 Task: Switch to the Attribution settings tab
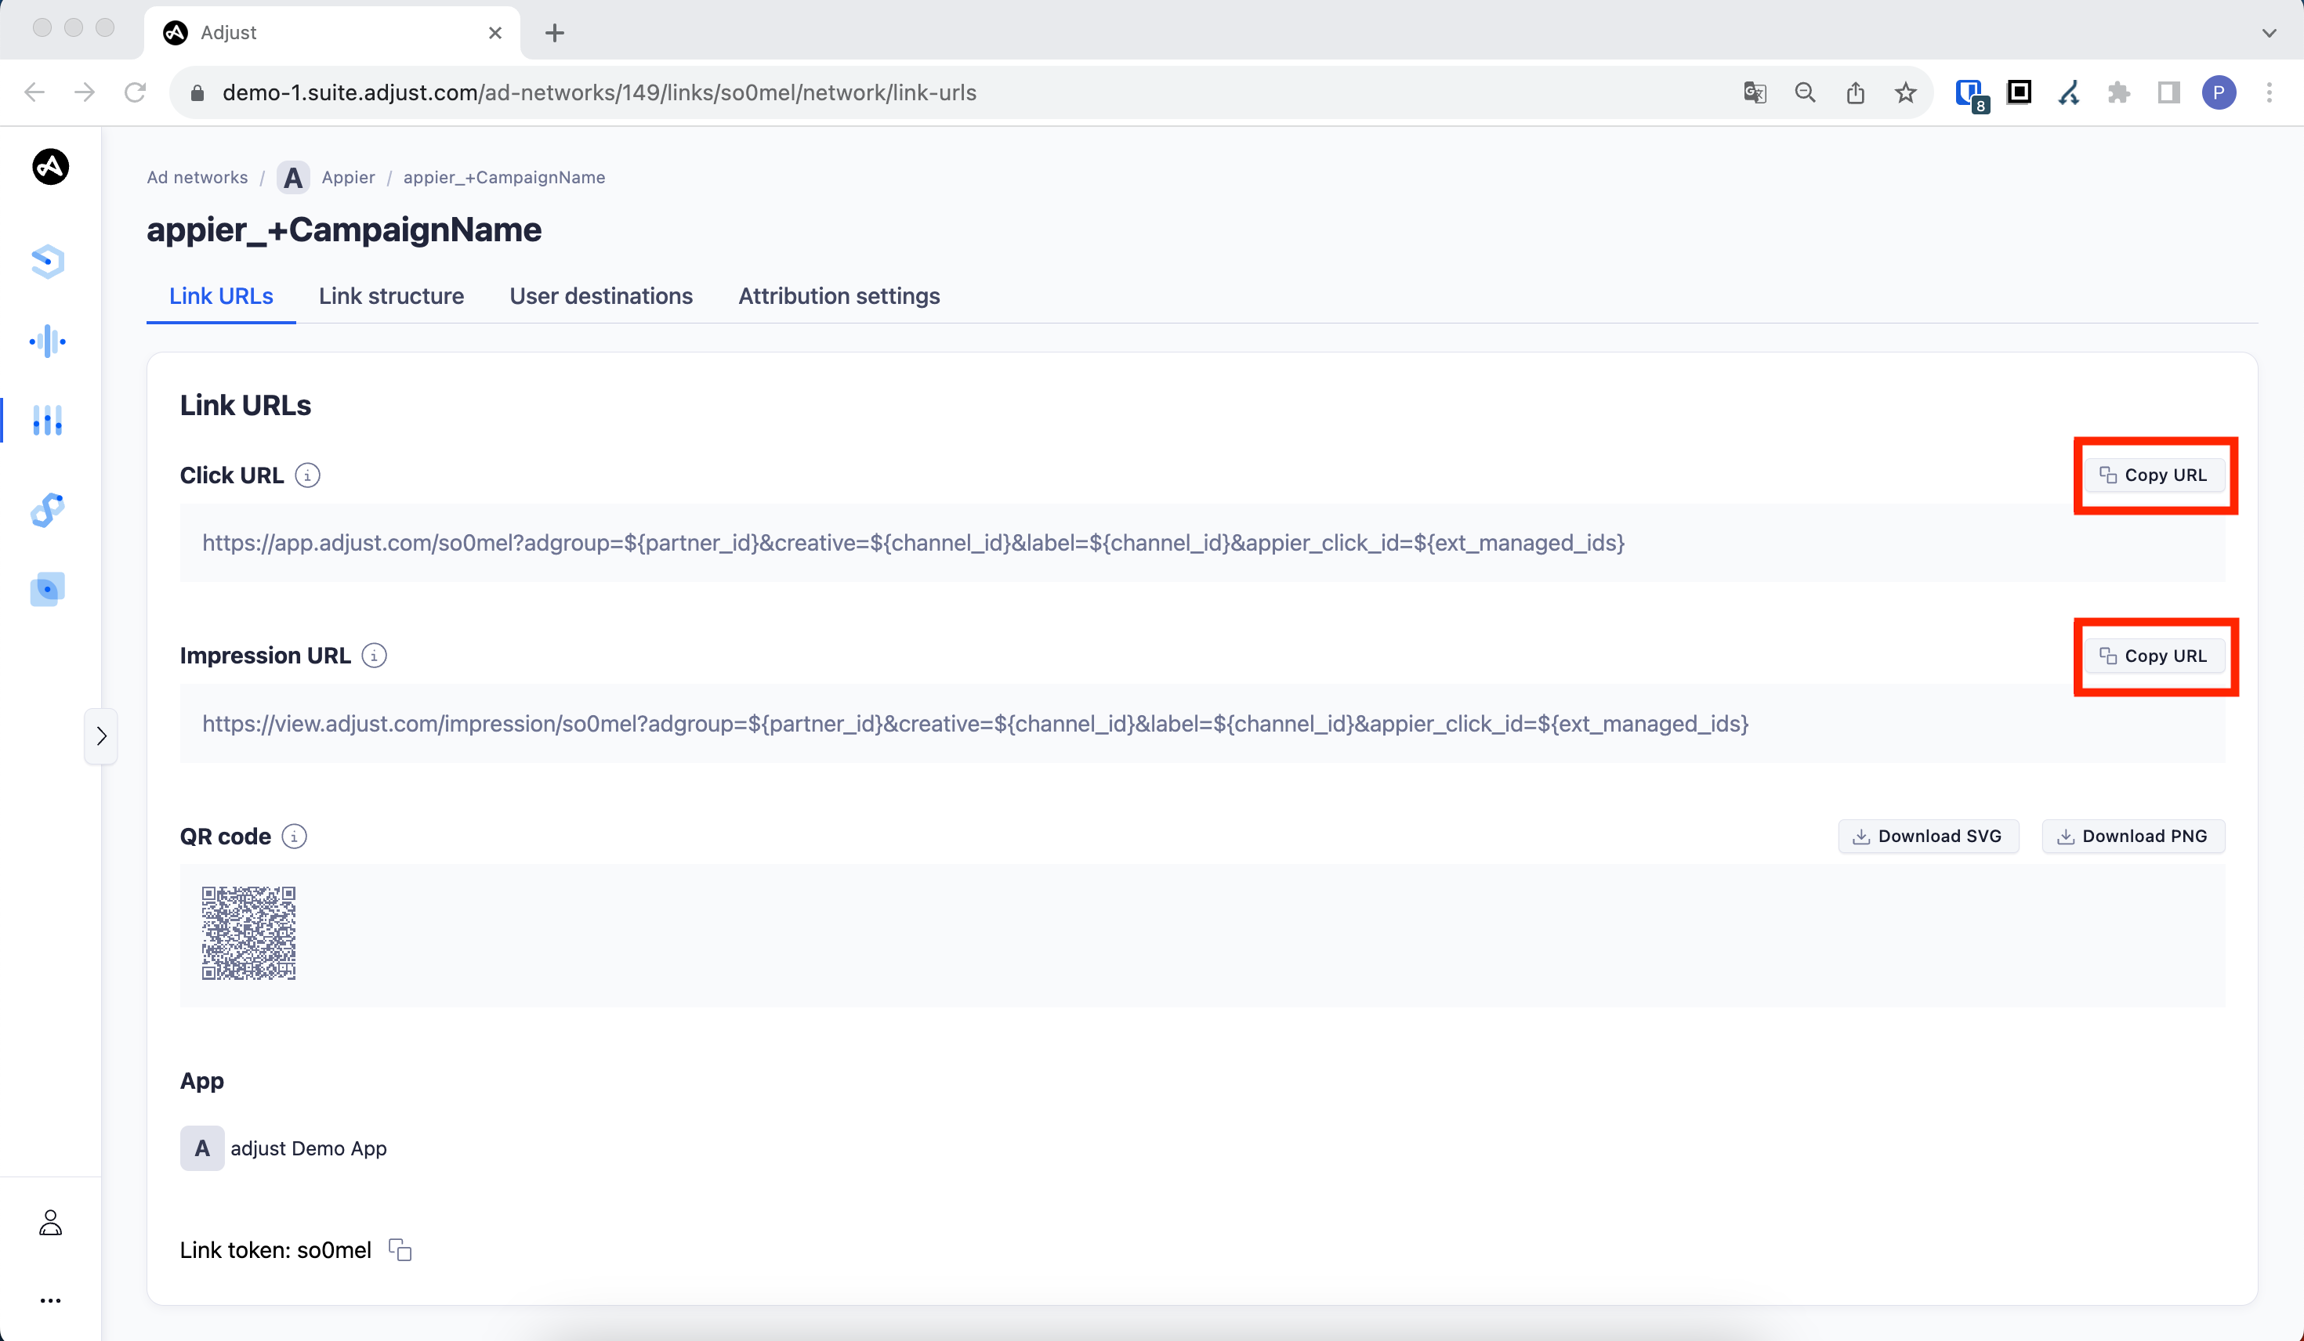838,296
